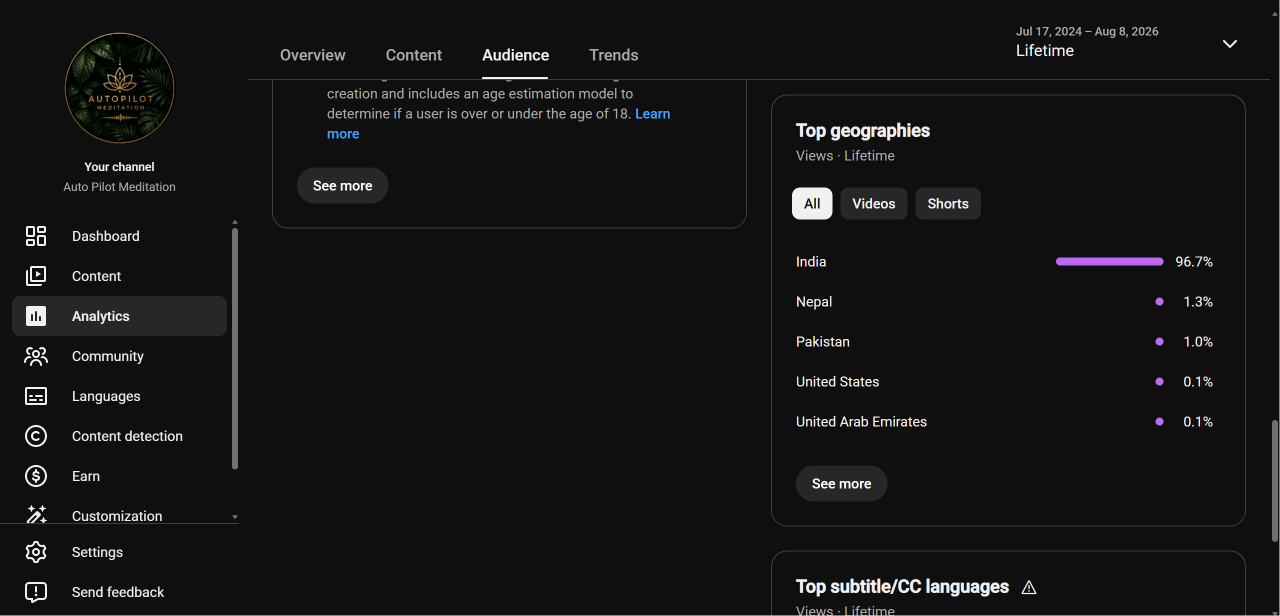Go to the Content sidebar item
The width and height of the screenshot is (1280, 616).
(119, 276)
